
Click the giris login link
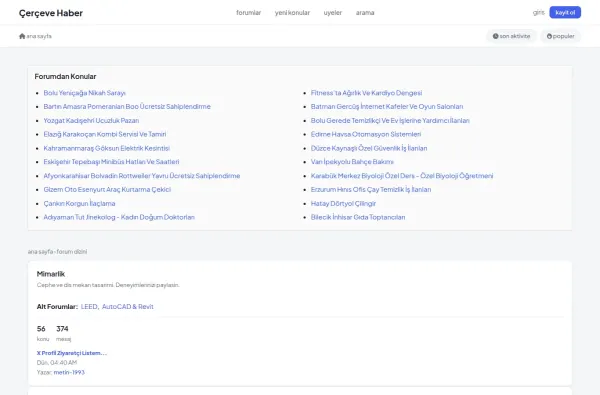click(x=538, y=12)
